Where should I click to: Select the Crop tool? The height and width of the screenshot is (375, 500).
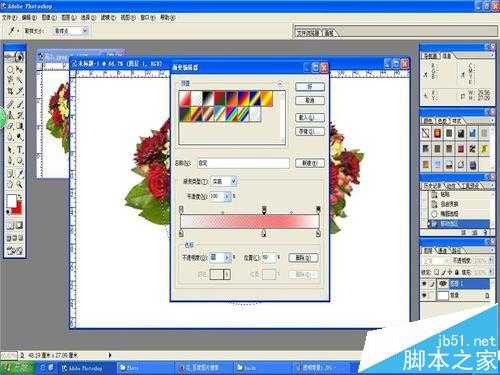click(x=10, y=90)
